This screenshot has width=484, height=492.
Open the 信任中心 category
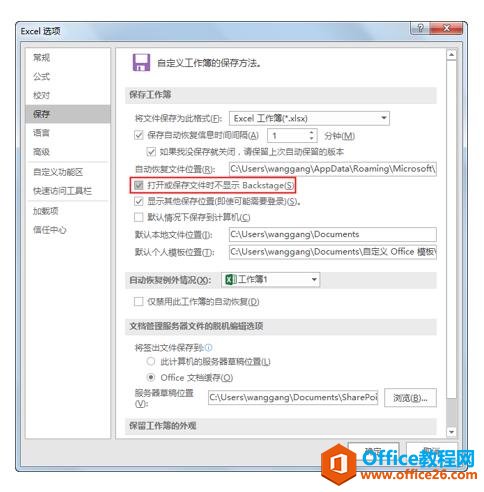click(49, 230)
